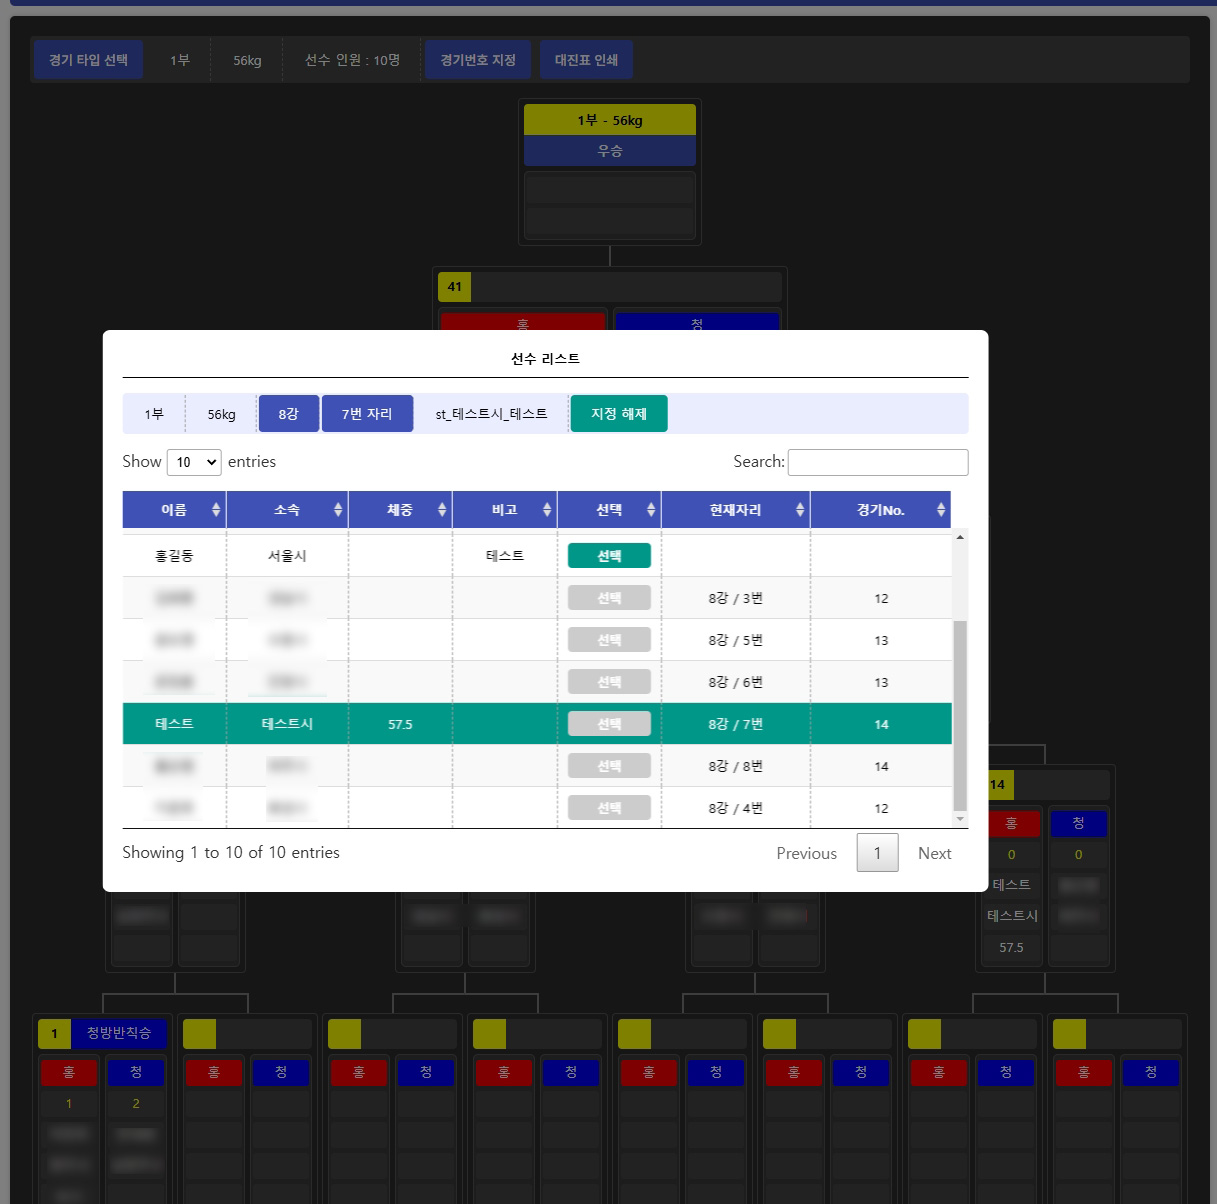This screenshot has width=1217, height=1204.
Task: Sort table by 비고 column arrows
Action: click(x=547, y=510)
